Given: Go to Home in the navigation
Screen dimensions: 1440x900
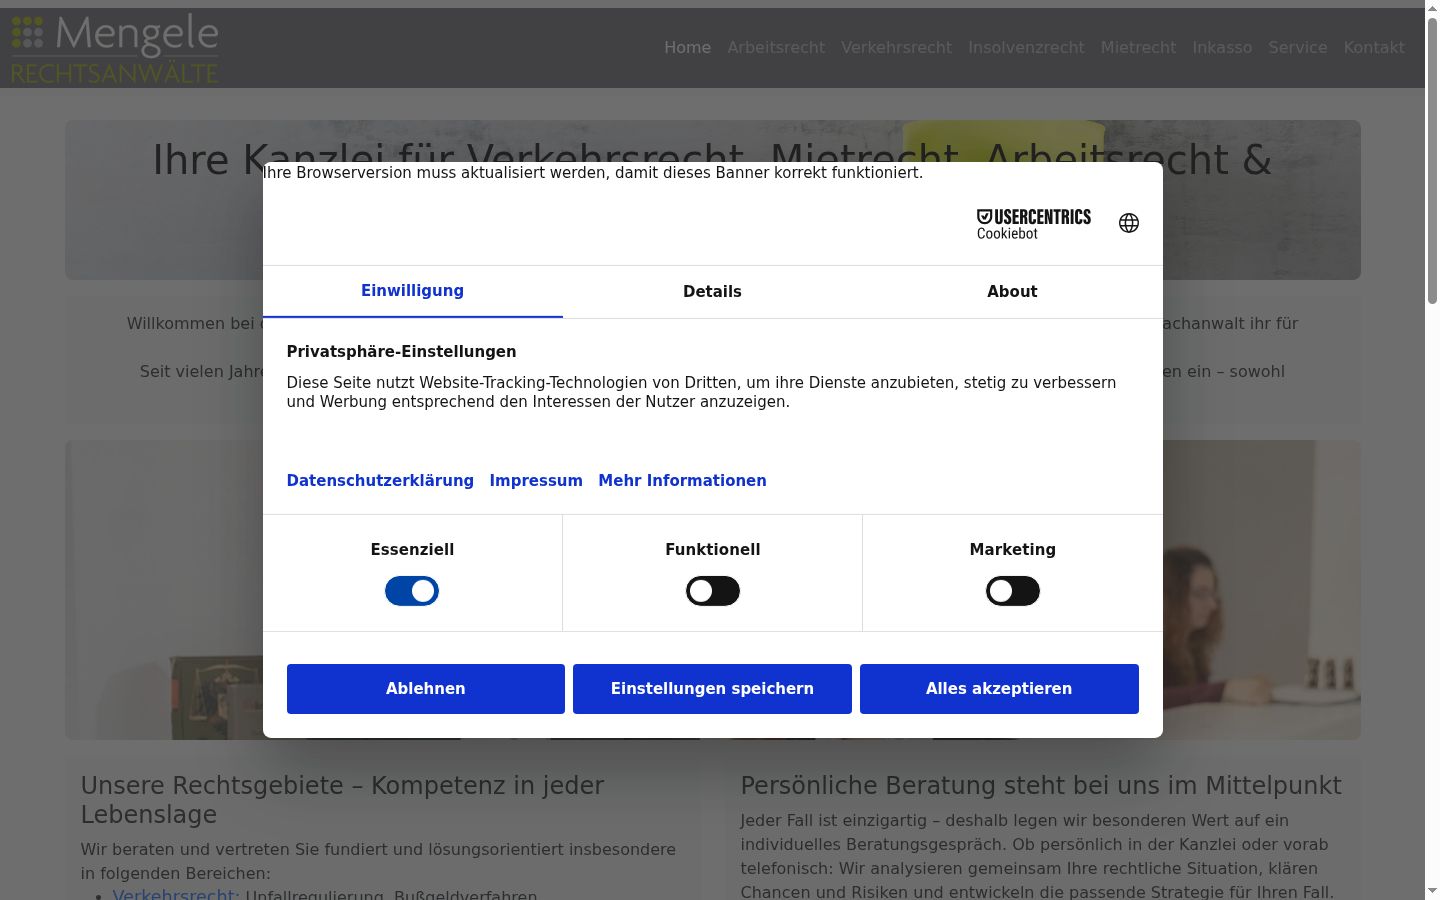Looking at the screenshot, I should 688,48.
